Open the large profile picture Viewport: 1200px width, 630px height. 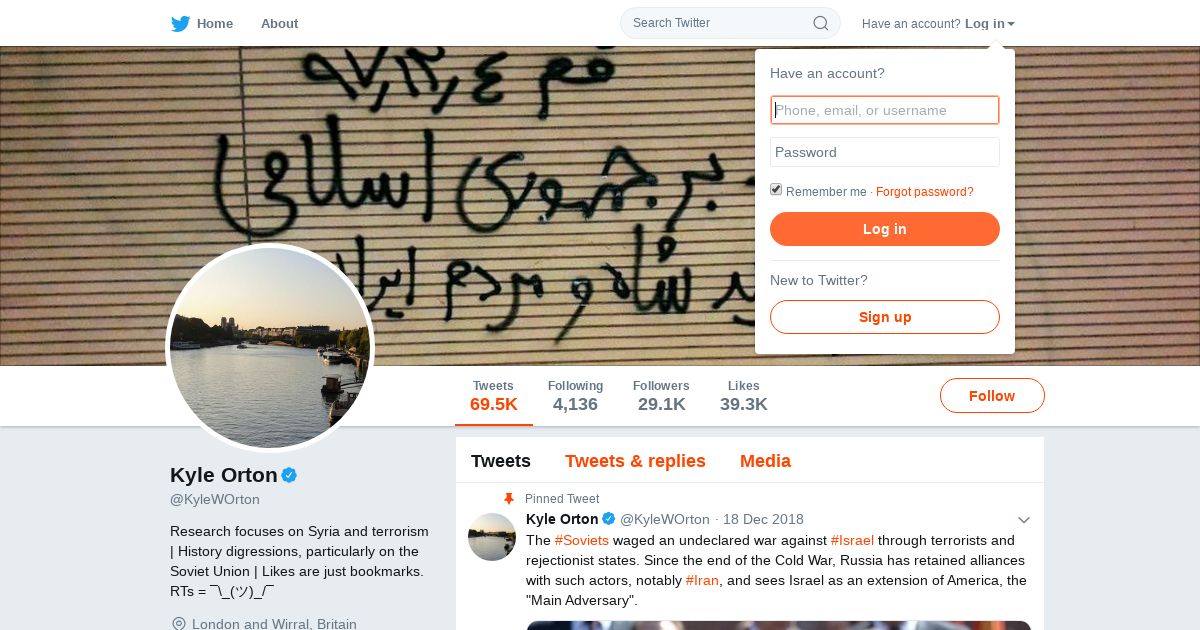(270, 348)
